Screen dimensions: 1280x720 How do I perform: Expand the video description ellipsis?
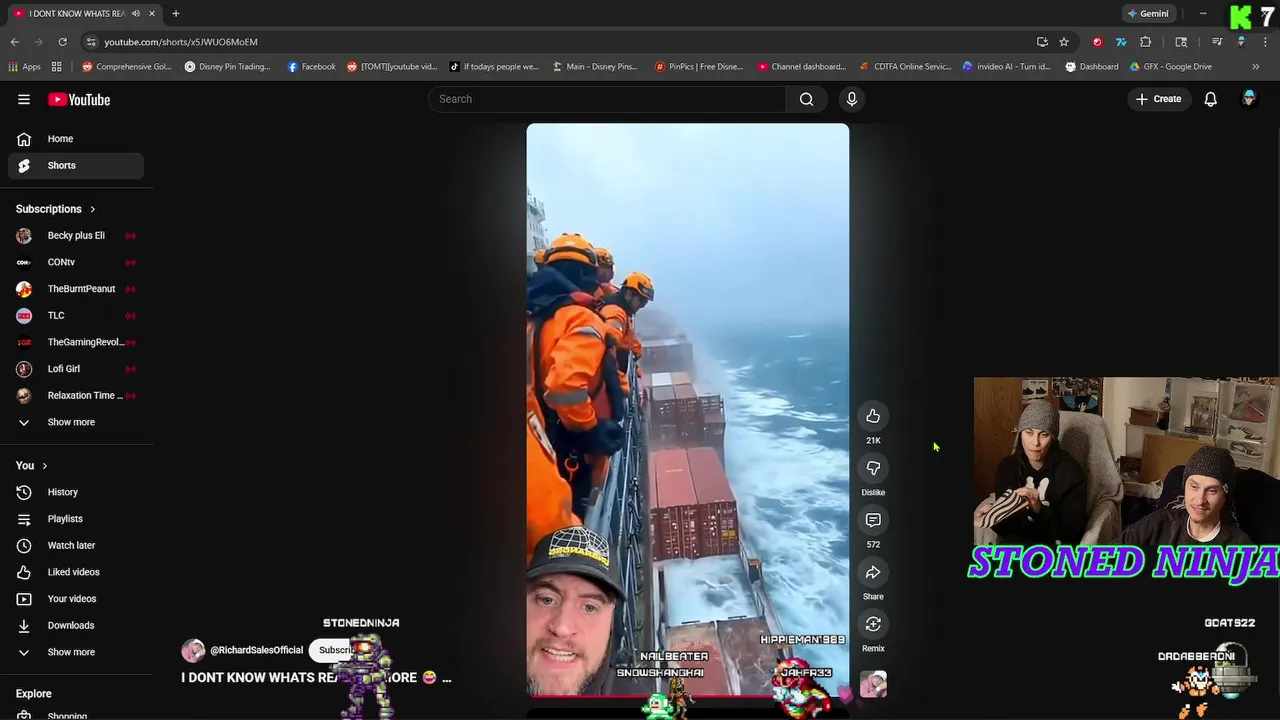(446, 678)
